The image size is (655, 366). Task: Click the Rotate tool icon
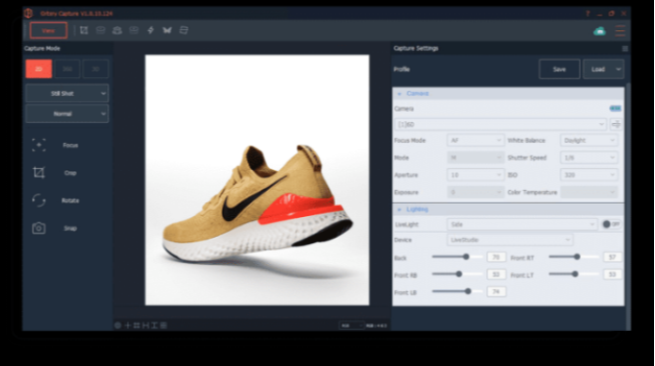pos(39,201)
